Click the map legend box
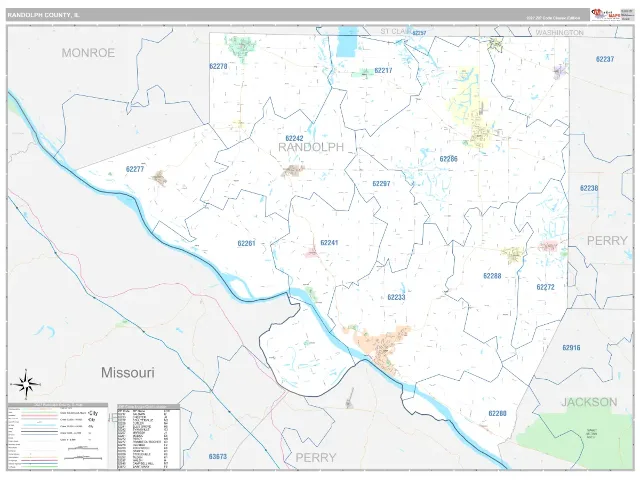 tap(58, 436)
